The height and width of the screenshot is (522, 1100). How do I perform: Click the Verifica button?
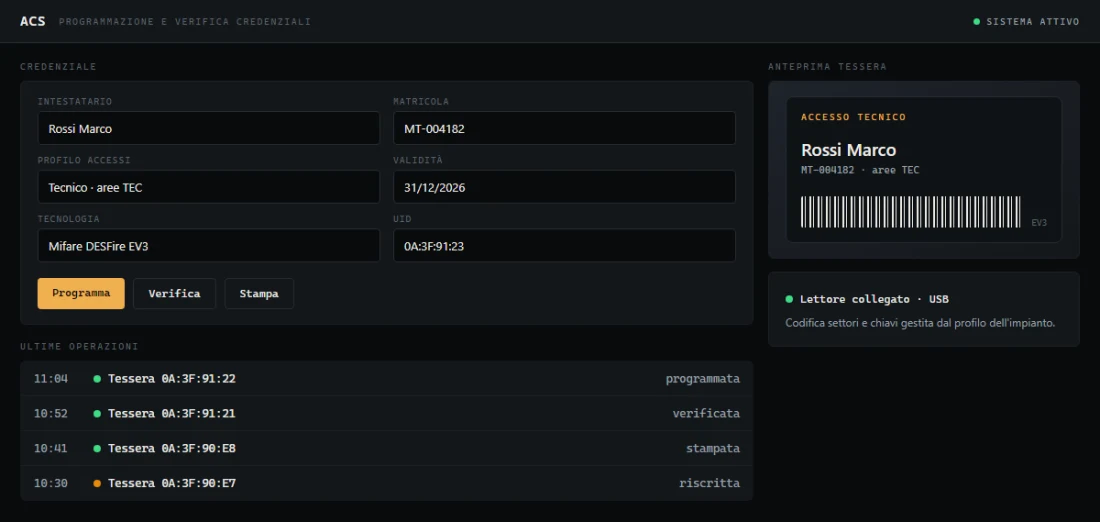pos(174,293)
